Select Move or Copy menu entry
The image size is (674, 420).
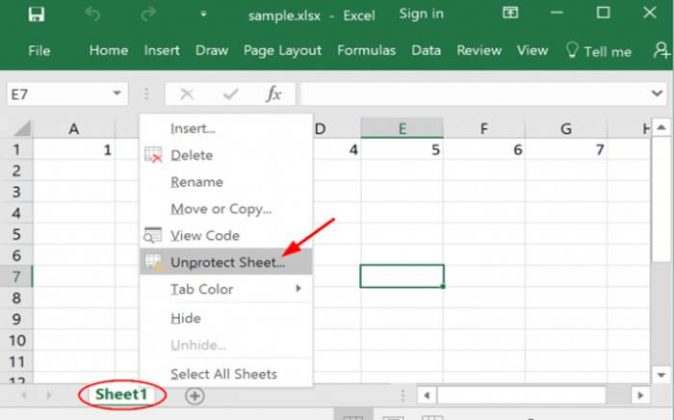pyautogui.click(x=221, y=209)
